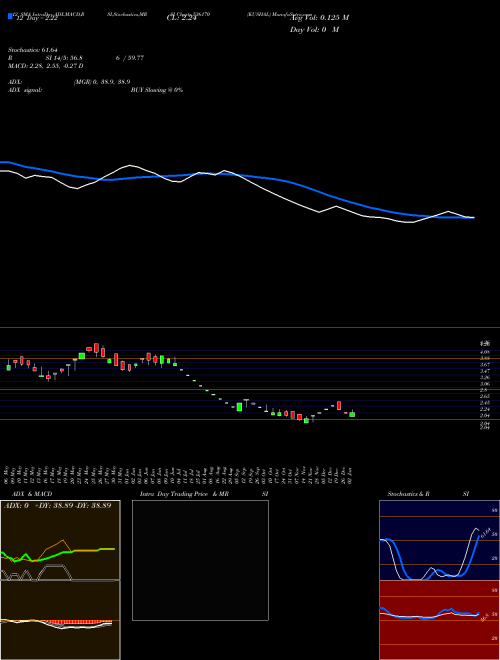Click 'BUY Slowing @ 0%' signal text
The image size is (500, 660).
pyautogui.click(x=157, y=90)
